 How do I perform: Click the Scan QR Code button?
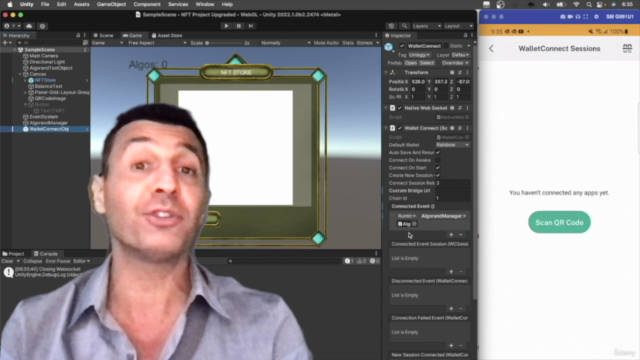point(559,222)
